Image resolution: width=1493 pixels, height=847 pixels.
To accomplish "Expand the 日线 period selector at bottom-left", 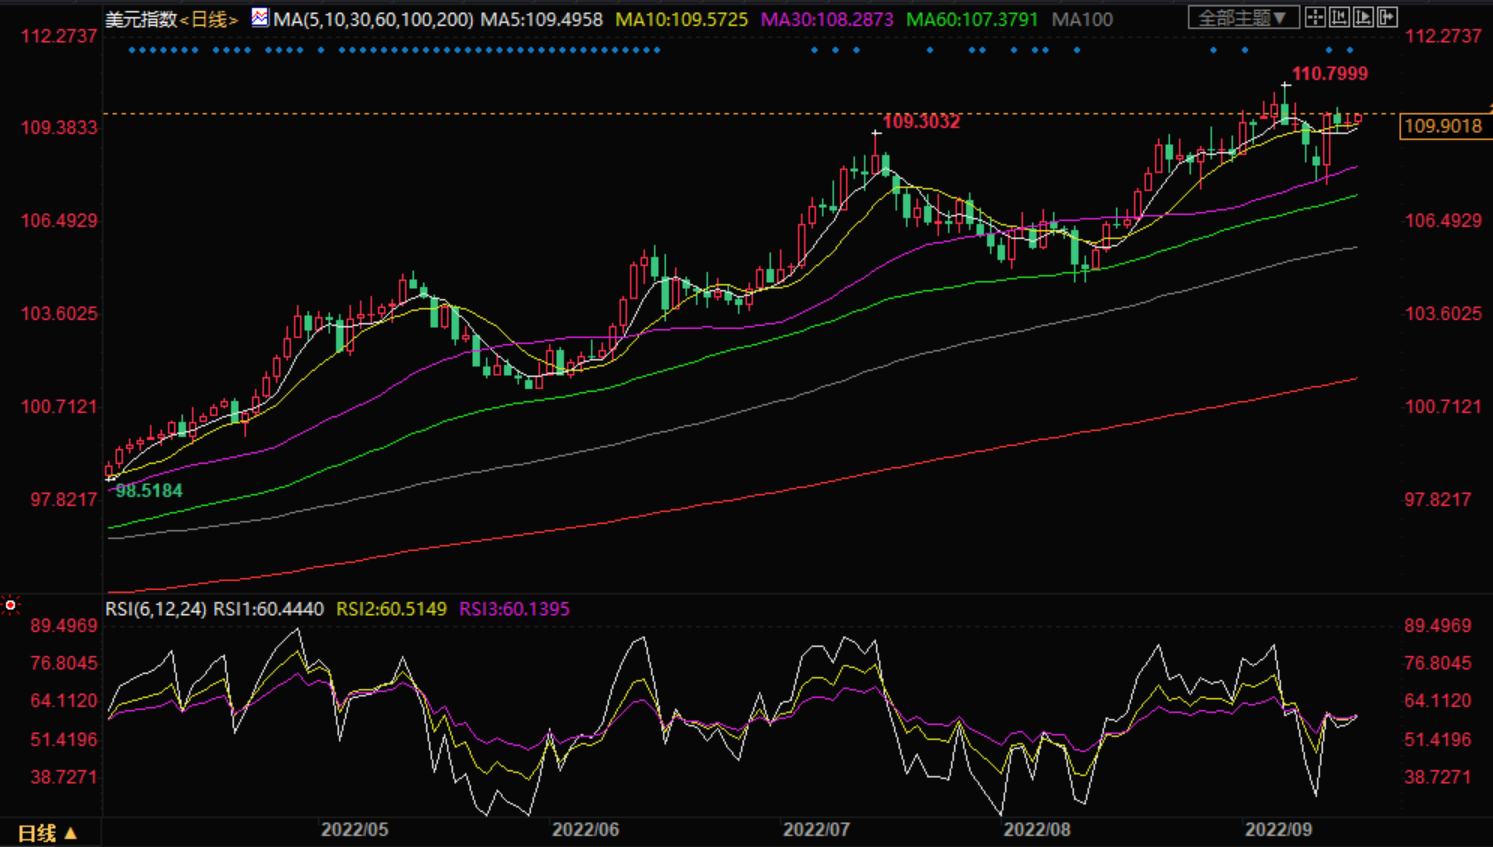I will coord(47,832).
